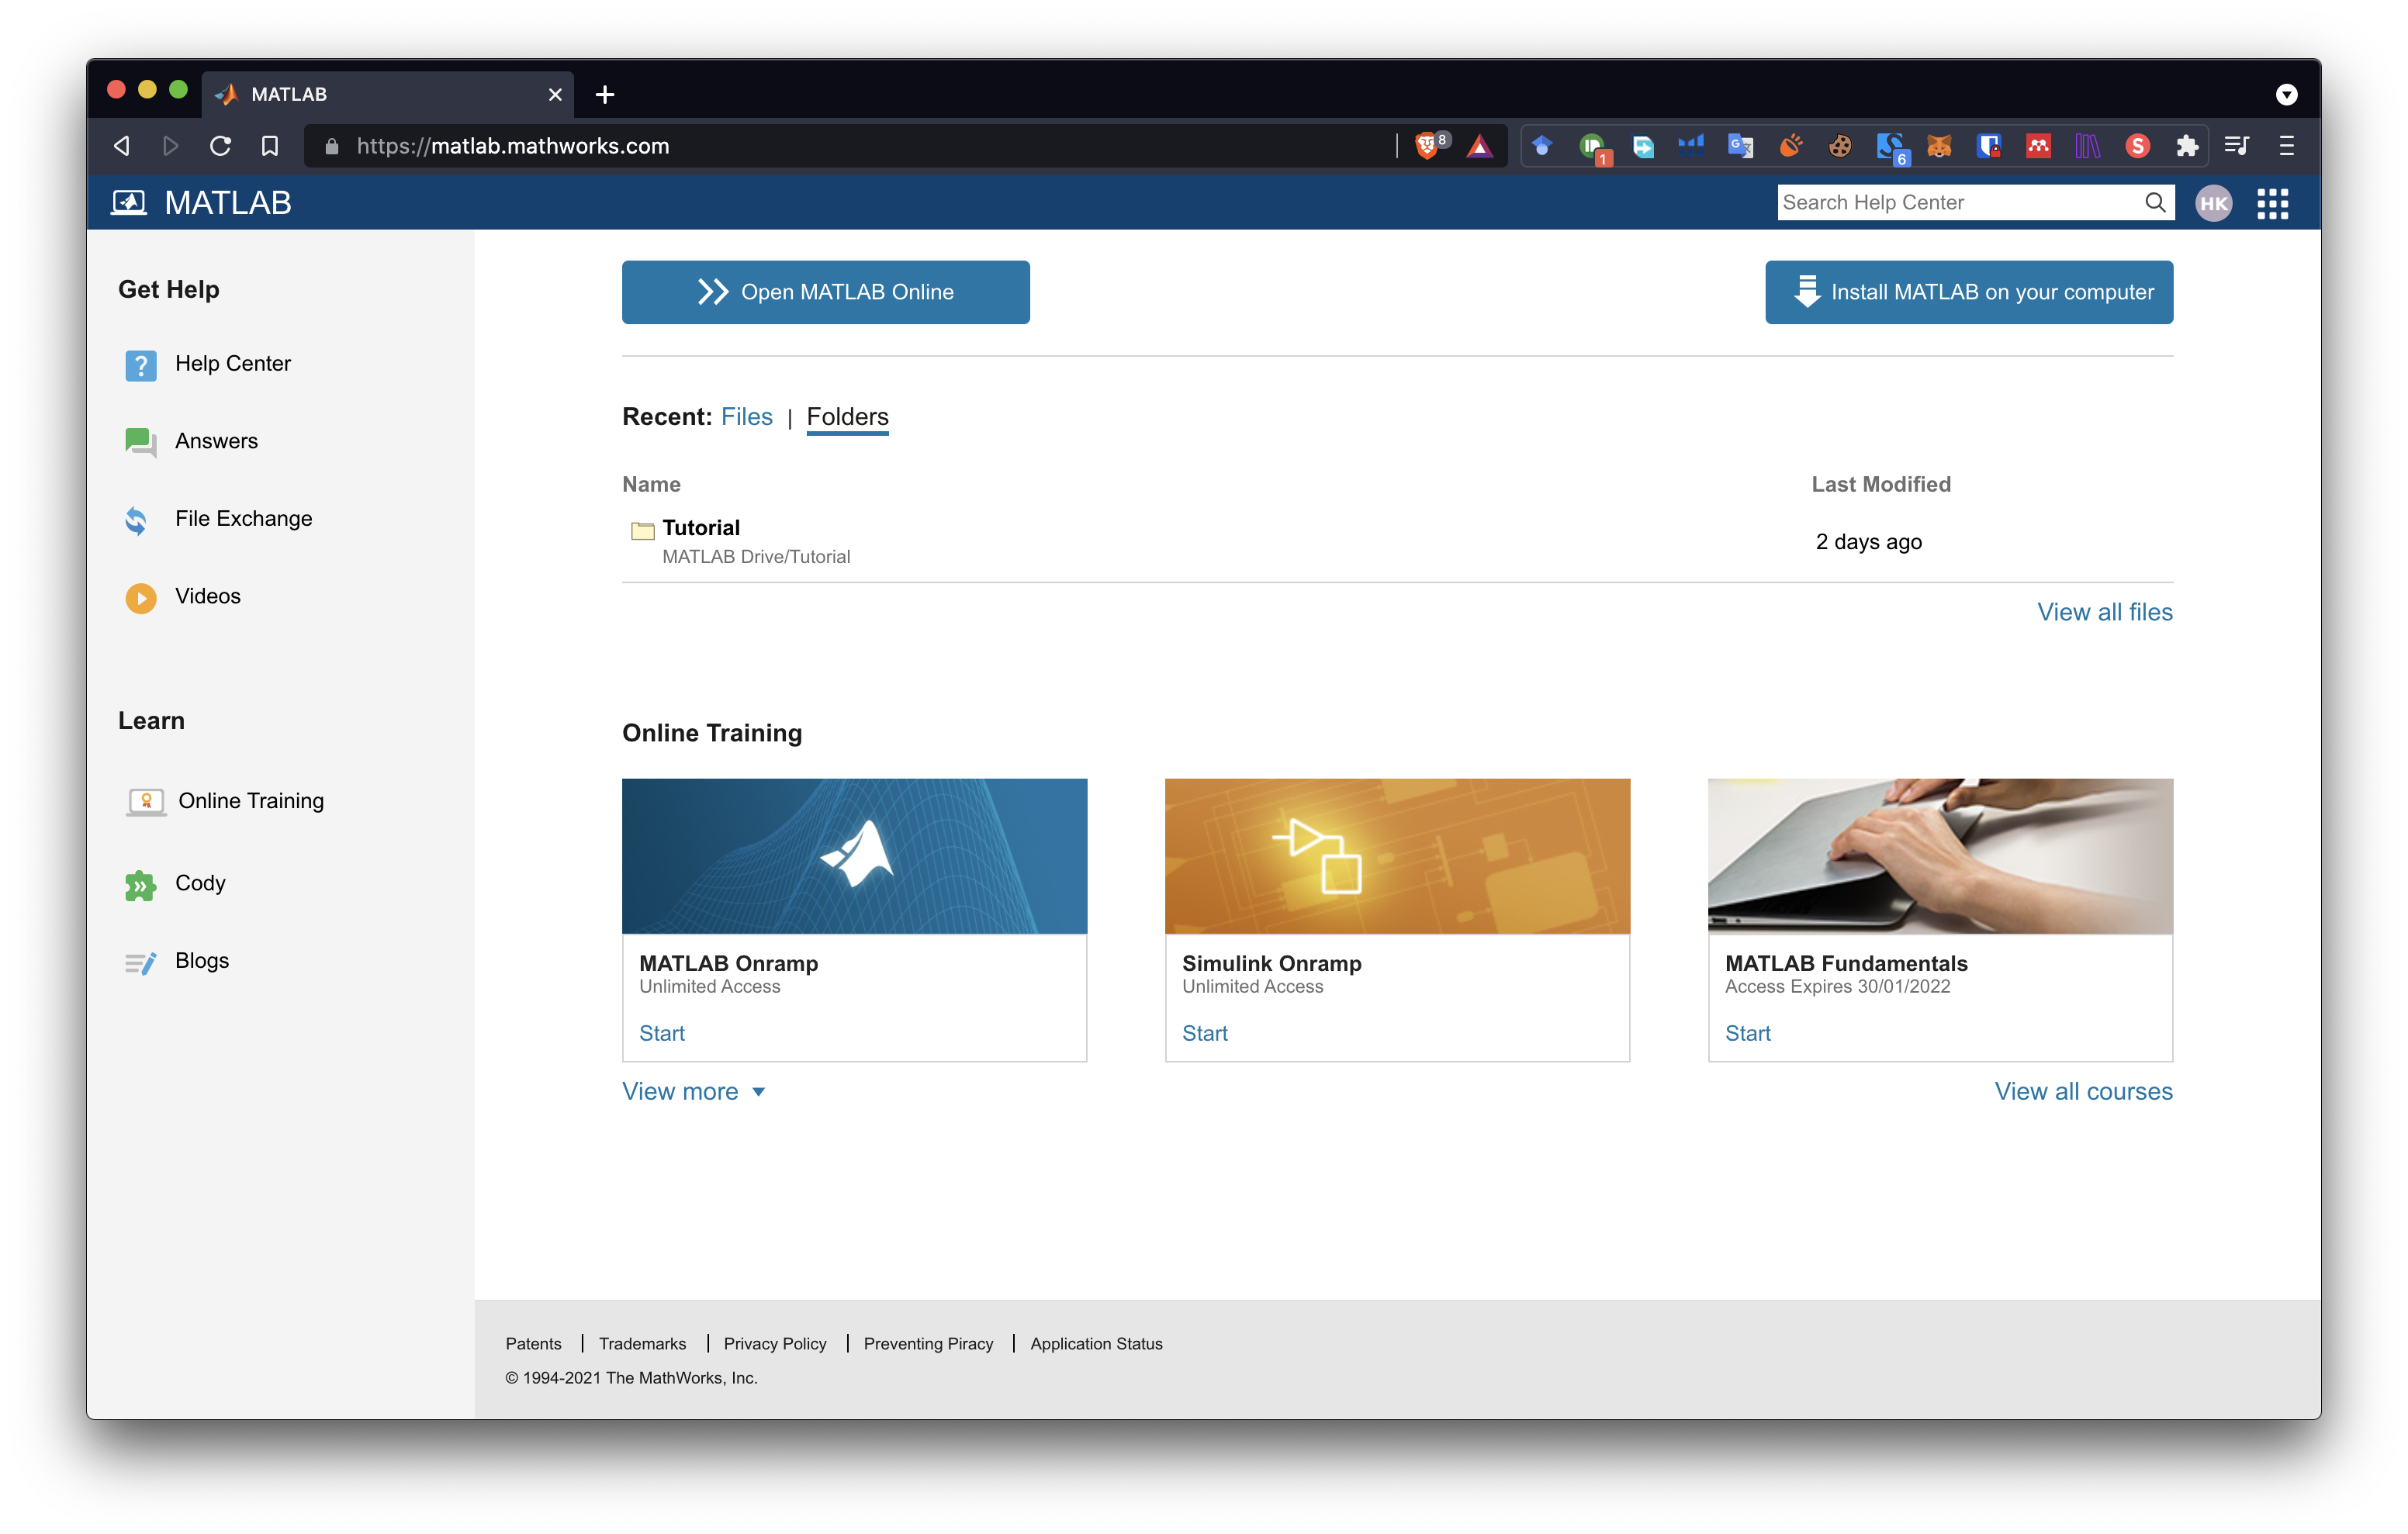Open Videos in the sidebar
The height and width of the screenshot is (1534, 2408).
[x=207, y=596]
